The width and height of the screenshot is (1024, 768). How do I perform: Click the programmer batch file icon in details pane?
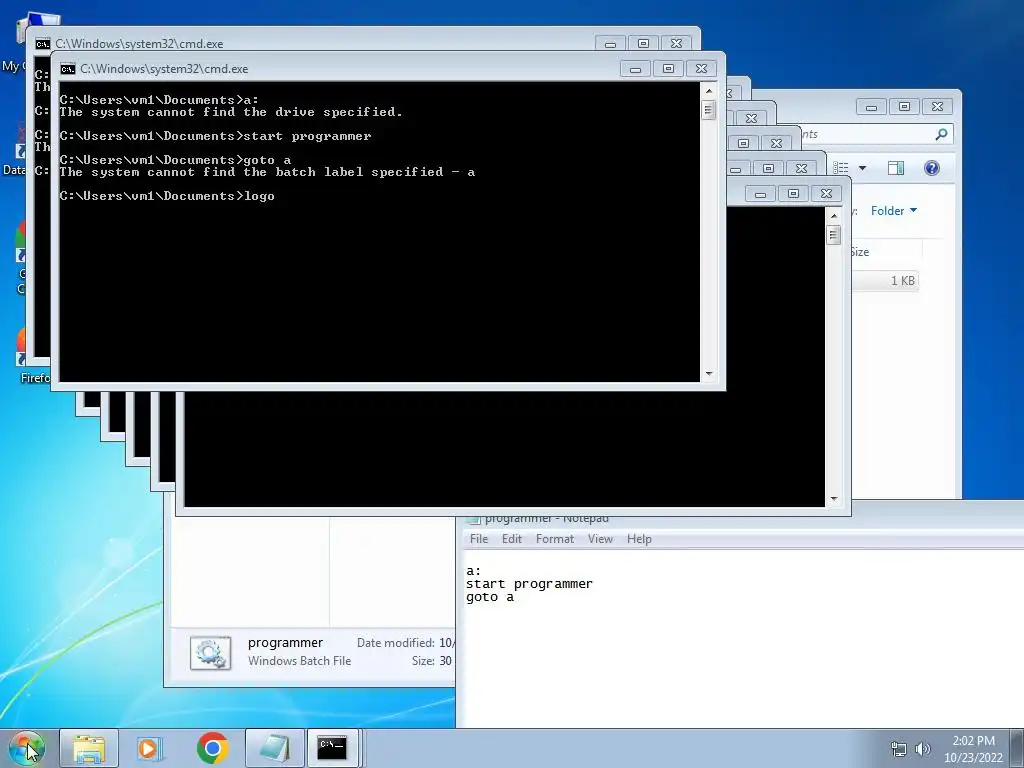(210, 652)
